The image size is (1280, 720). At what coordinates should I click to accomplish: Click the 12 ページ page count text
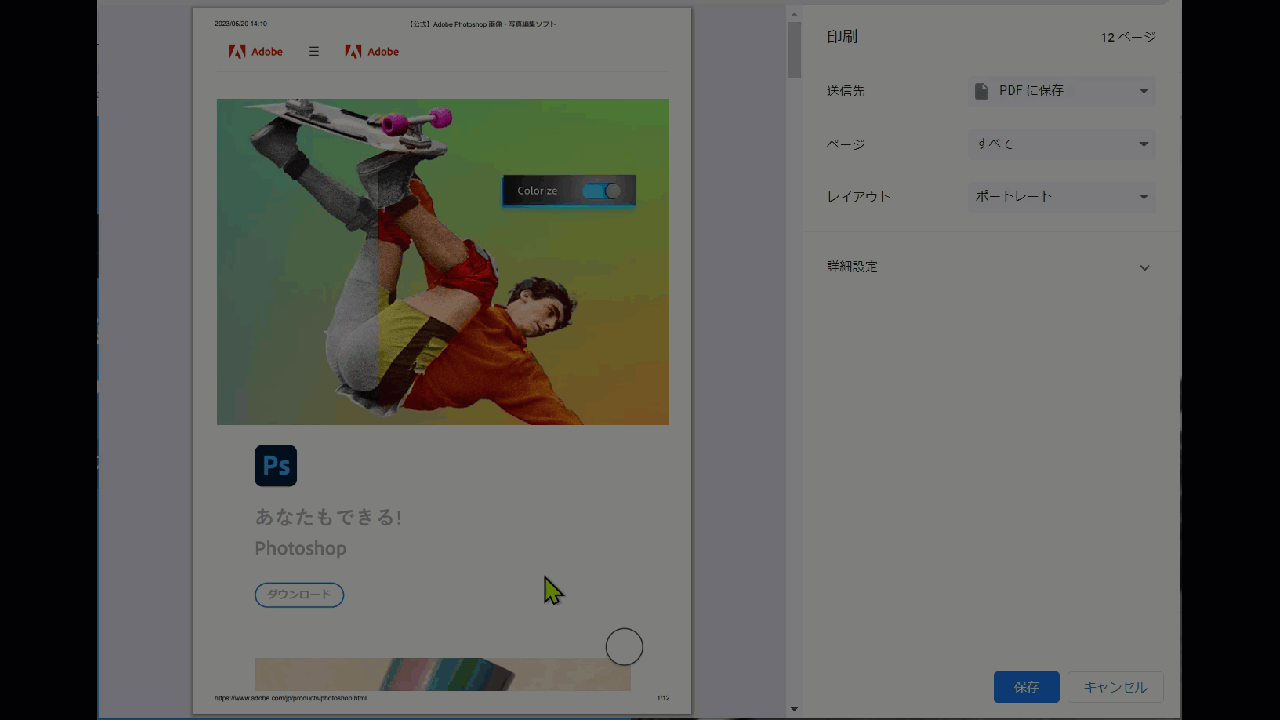(x=1128, y=37)
